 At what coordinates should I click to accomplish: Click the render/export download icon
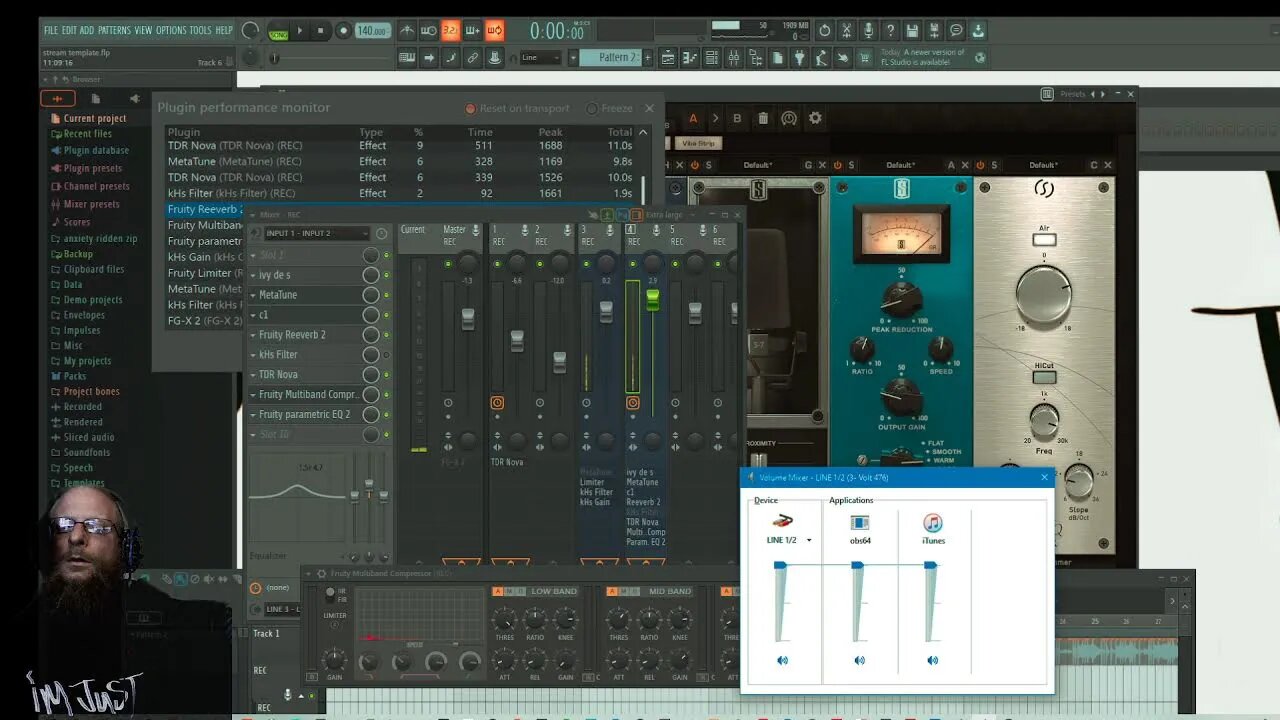pos(978,31)
